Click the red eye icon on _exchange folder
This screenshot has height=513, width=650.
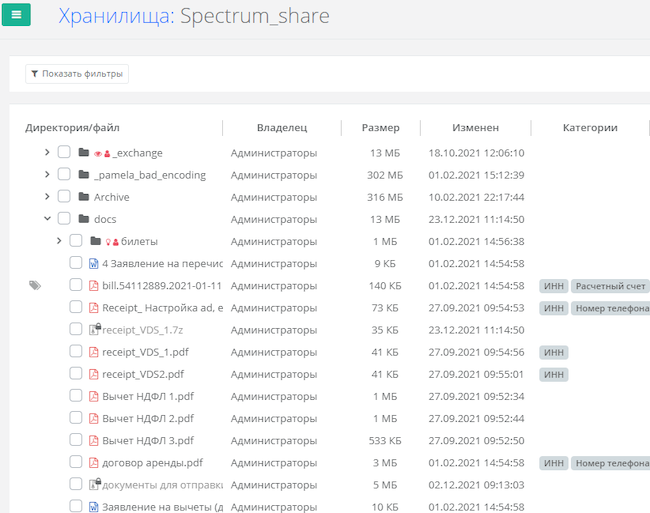(98, 154)
